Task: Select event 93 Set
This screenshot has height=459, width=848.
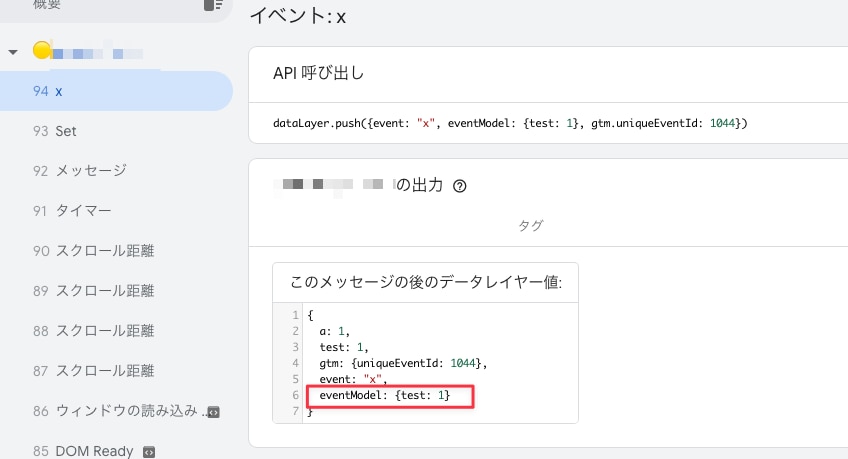Action: coord(116,131)
